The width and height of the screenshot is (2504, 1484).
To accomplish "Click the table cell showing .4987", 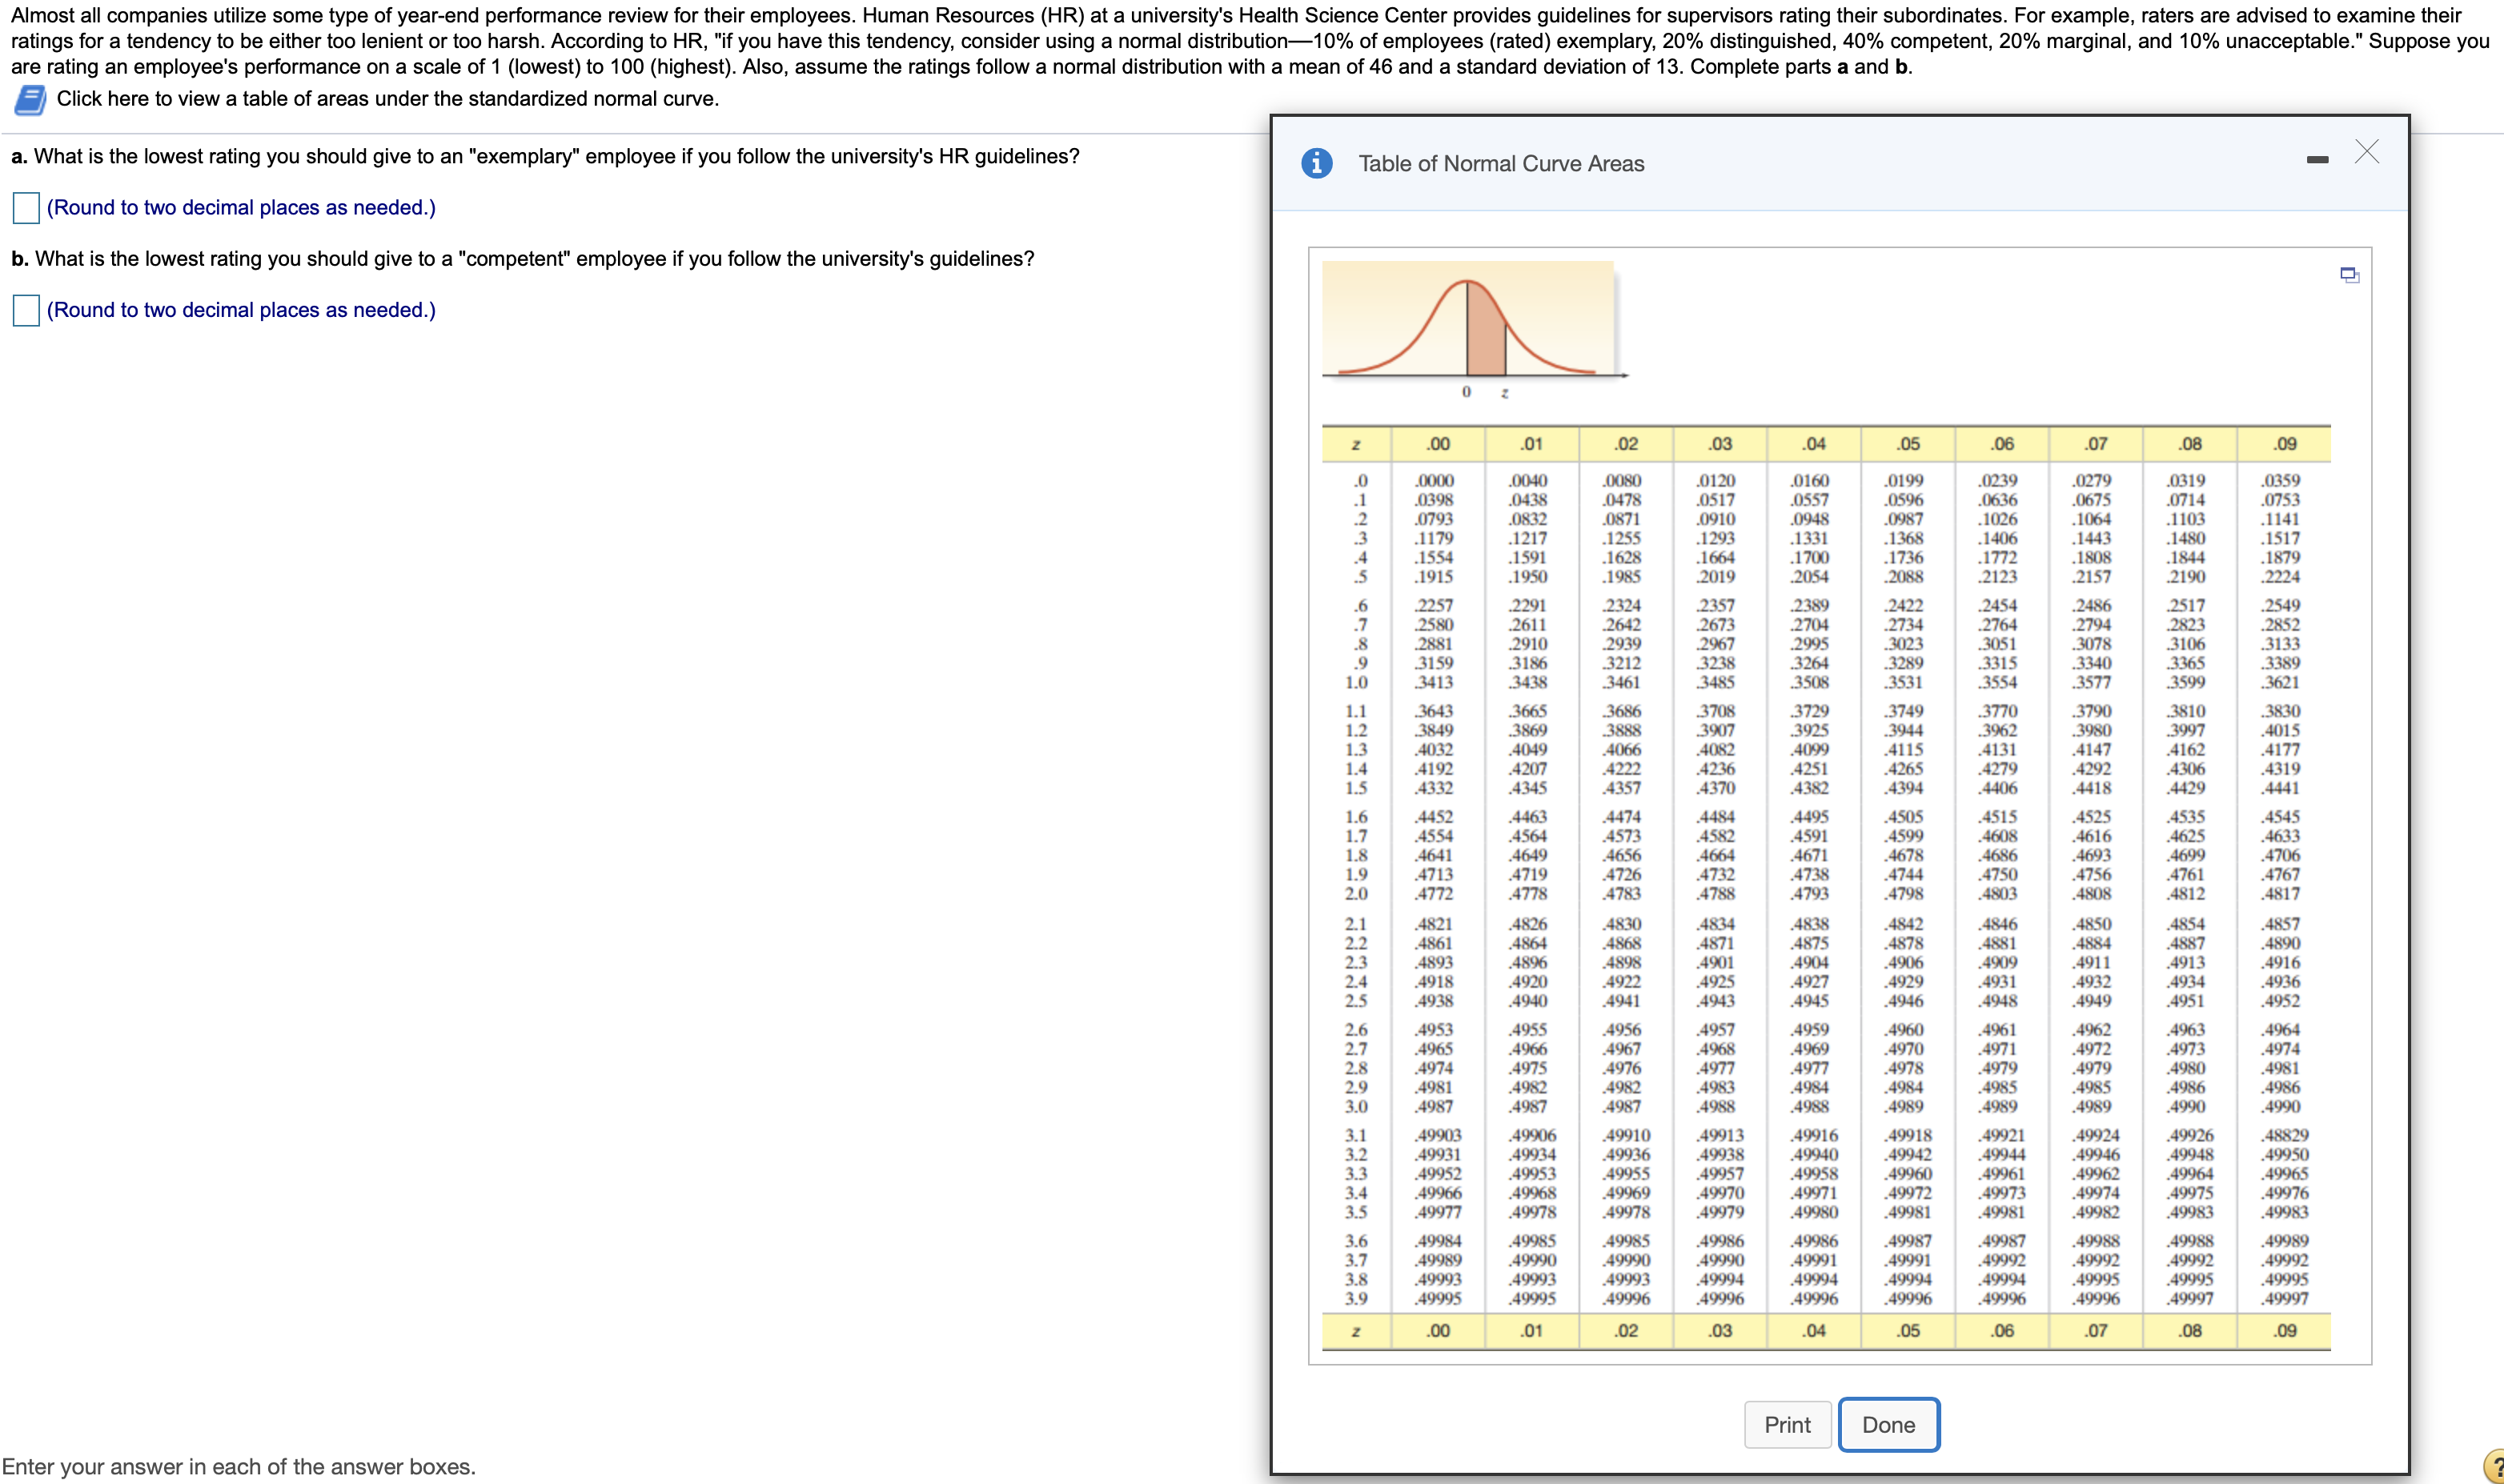I will coord(1438,1106).
